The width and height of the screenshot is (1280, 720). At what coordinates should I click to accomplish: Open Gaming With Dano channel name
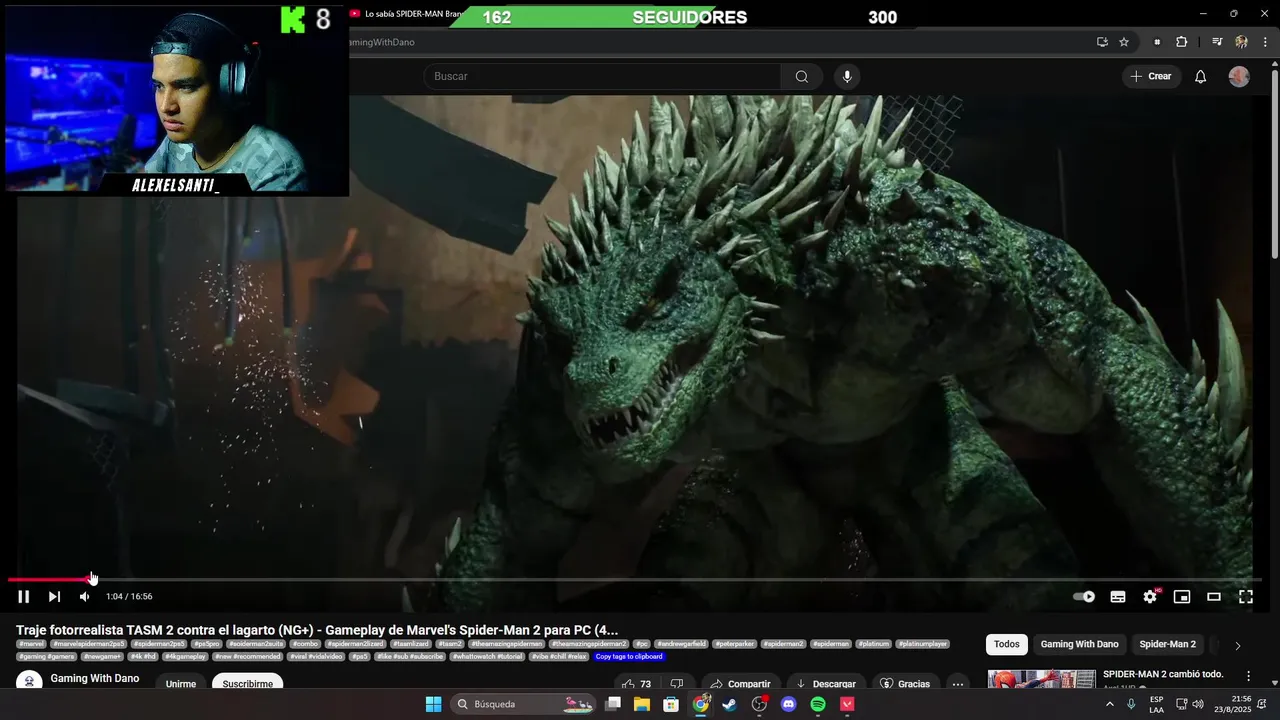click(x=95, y=678)
